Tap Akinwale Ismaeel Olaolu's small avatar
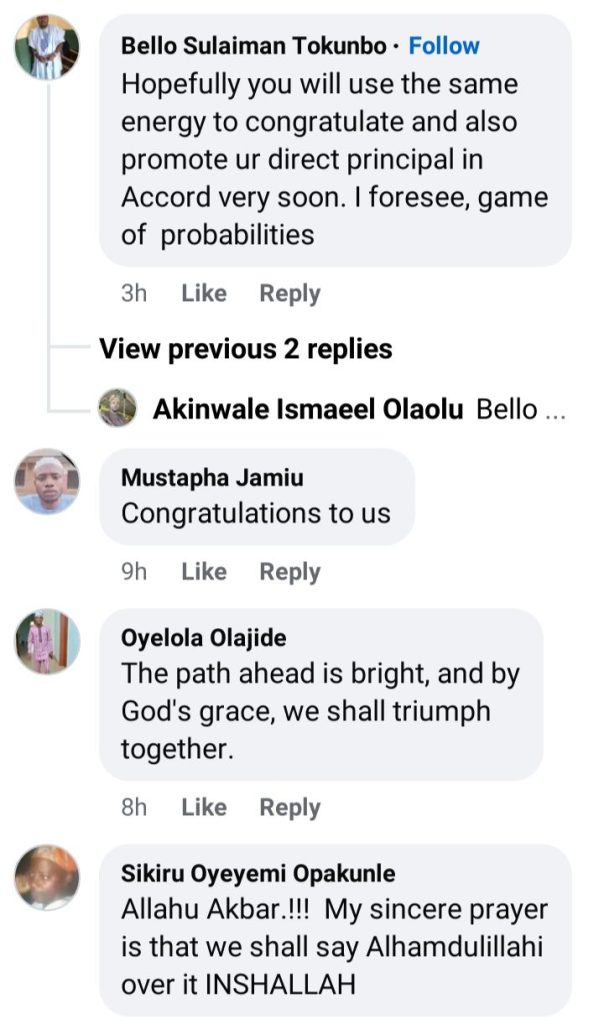This screenshot has width=604, height=1024. pos(117,408)
